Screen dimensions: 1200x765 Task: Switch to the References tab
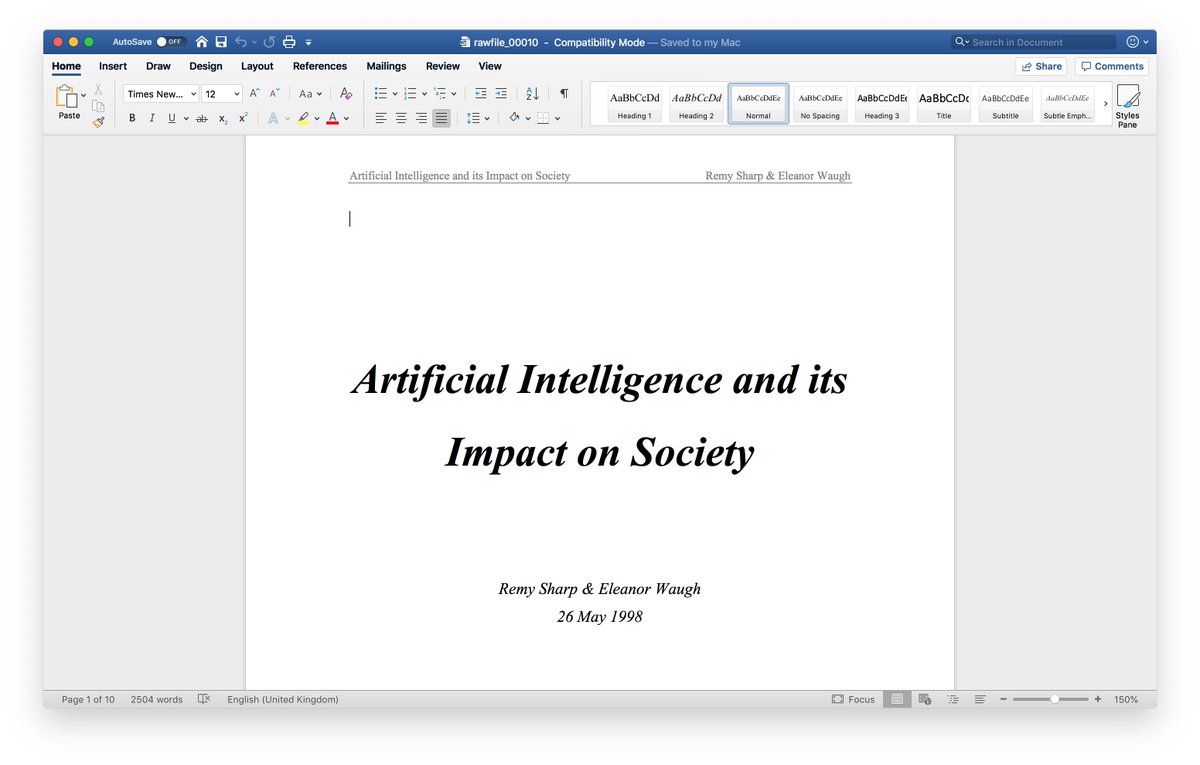tap(319, 66)
